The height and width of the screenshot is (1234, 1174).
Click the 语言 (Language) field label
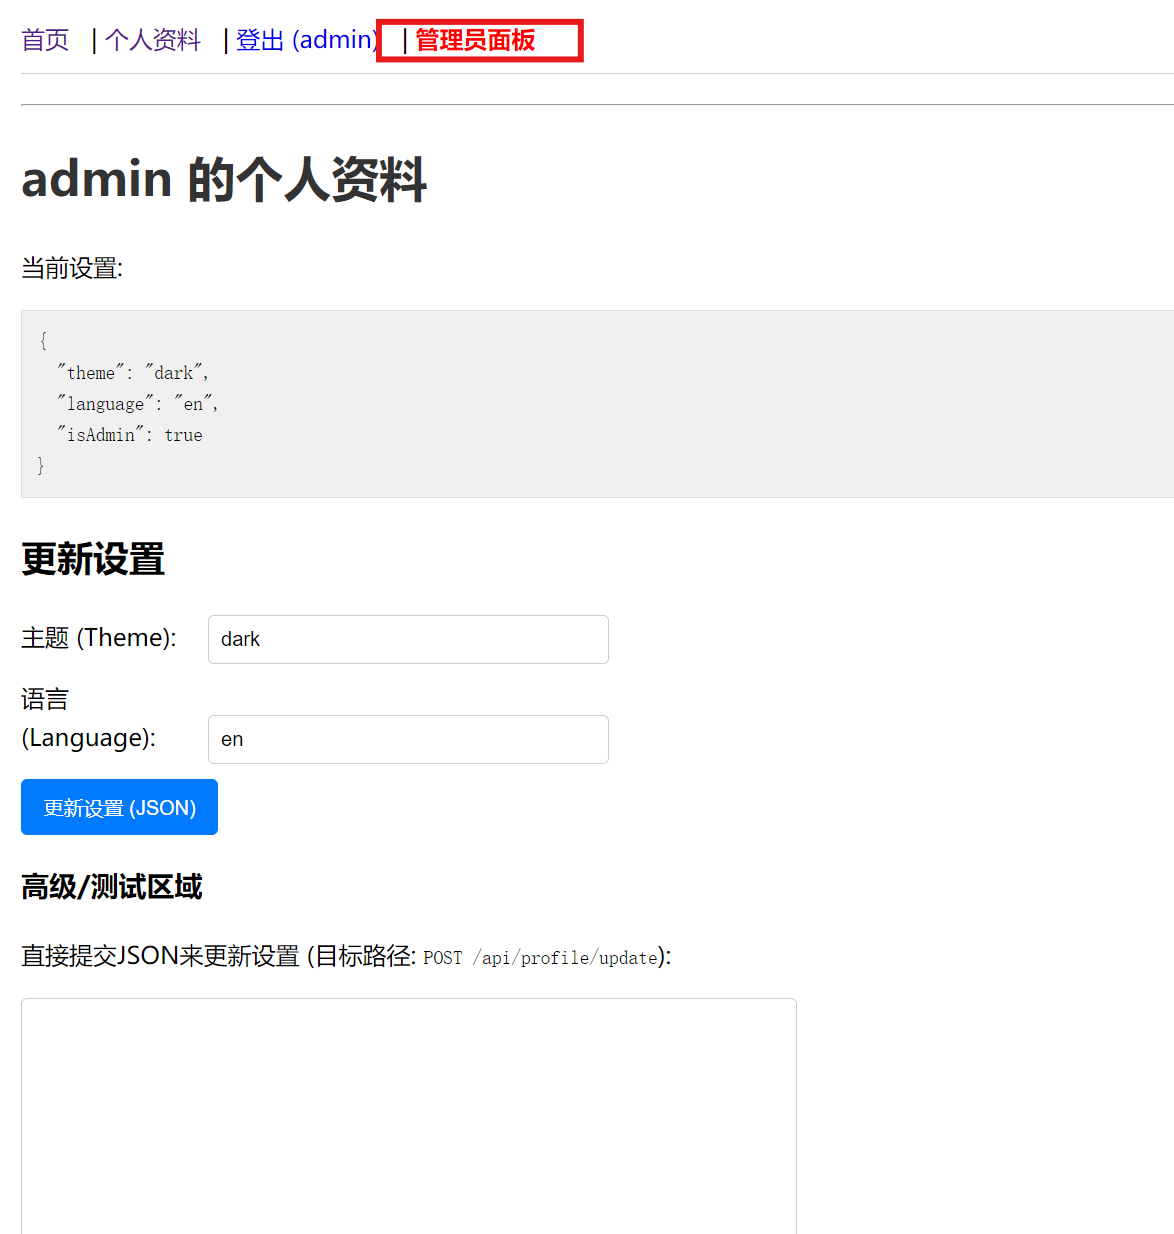(88, 719)
